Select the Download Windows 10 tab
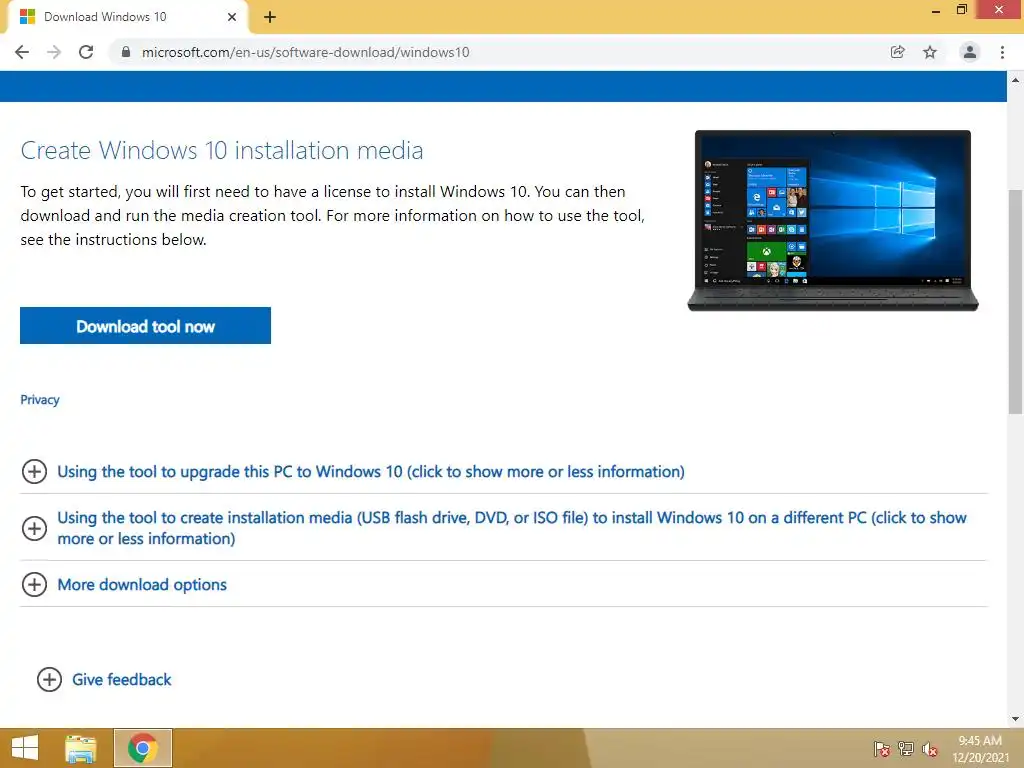This screenshot has height=768, width=1024. point(127,17)
